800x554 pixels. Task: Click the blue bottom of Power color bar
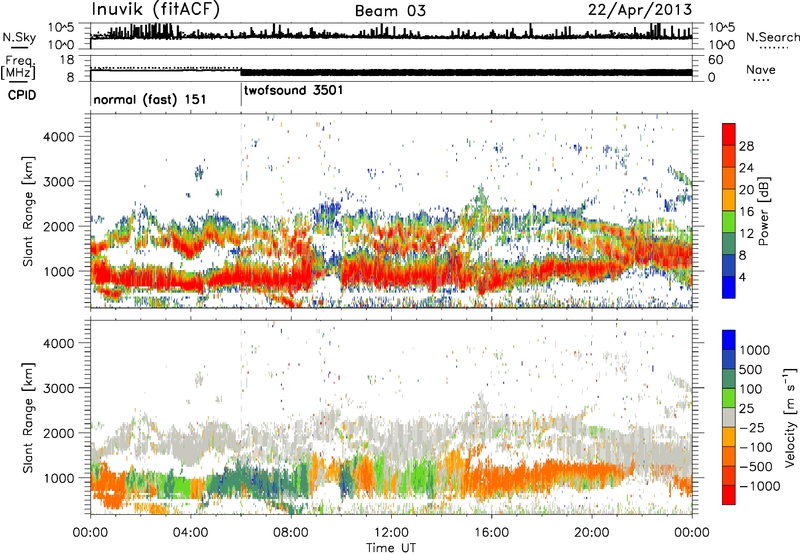click(729, 288)
